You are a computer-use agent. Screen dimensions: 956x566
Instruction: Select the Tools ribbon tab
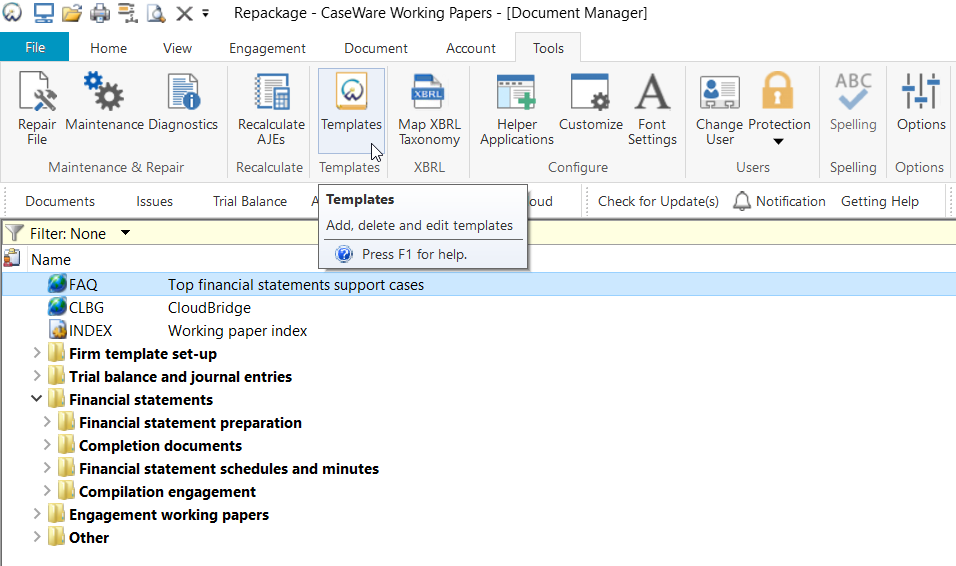(548, 48)
